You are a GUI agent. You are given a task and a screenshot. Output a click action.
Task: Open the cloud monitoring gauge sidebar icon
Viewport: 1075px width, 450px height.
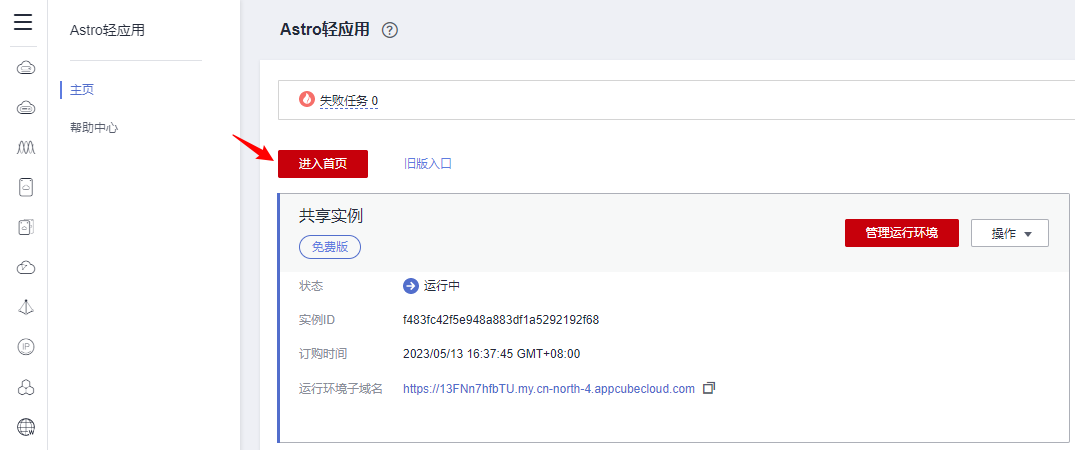(25, 267)
